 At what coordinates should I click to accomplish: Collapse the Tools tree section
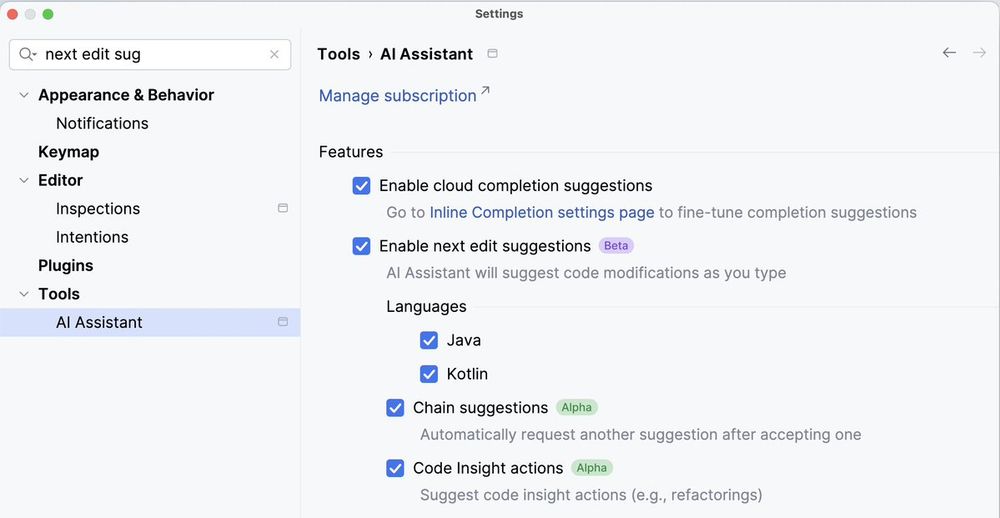click(24, 294)
